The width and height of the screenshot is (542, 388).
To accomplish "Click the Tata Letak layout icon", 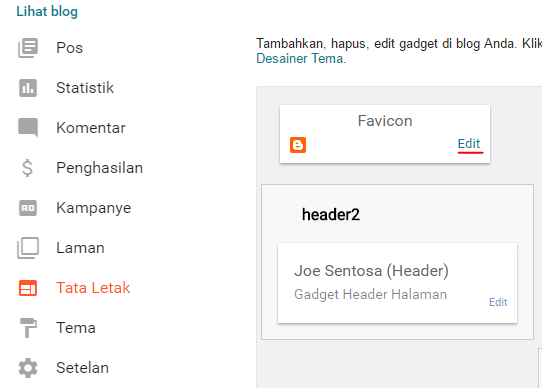I will [28, 288].
